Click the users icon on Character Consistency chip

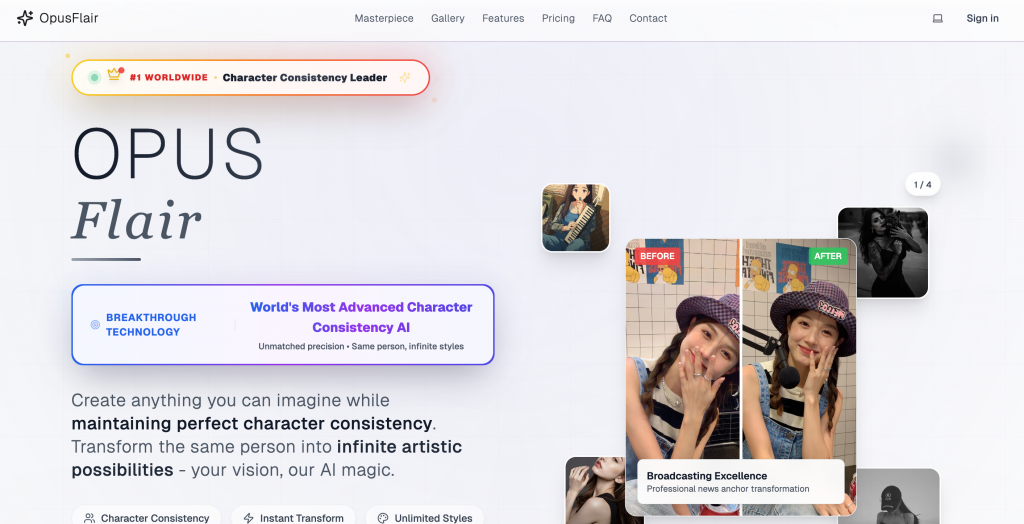click(89, 518)
